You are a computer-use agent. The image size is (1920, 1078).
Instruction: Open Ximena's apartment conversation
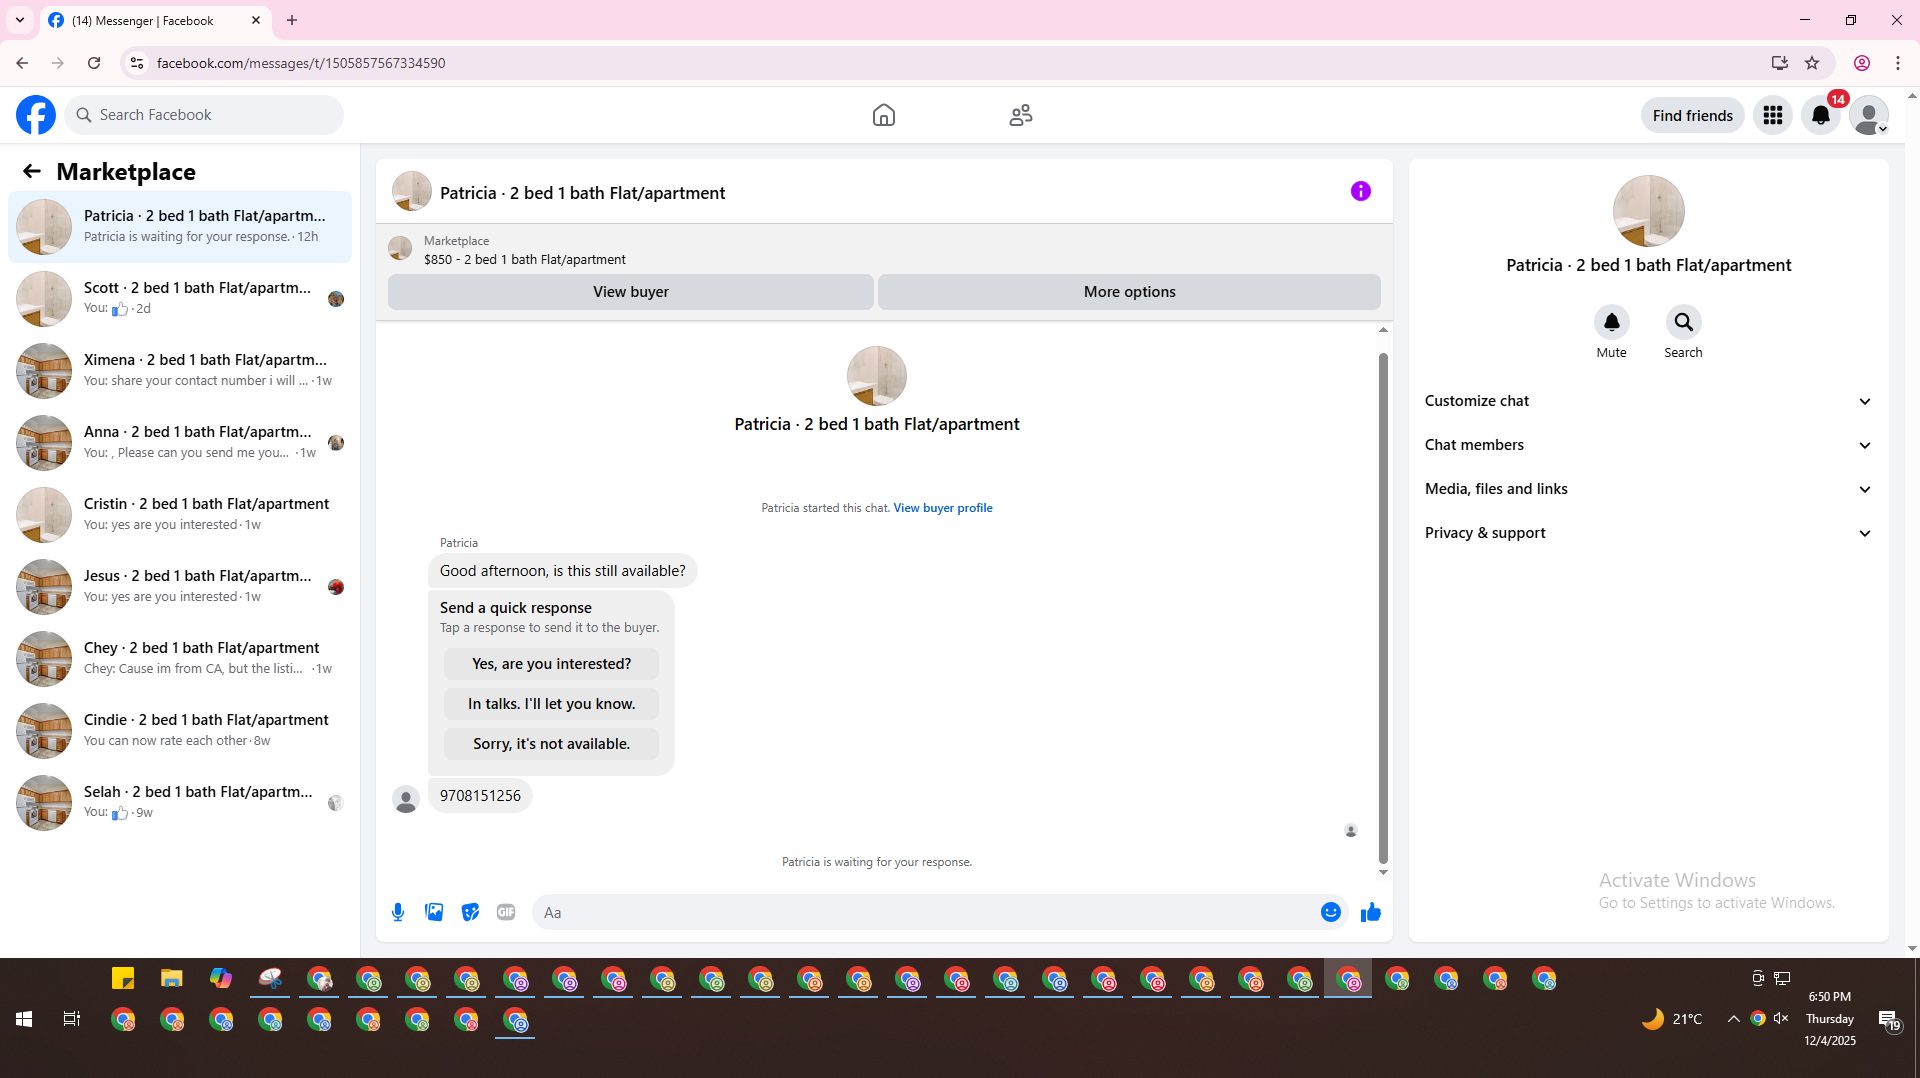point(180,370)
